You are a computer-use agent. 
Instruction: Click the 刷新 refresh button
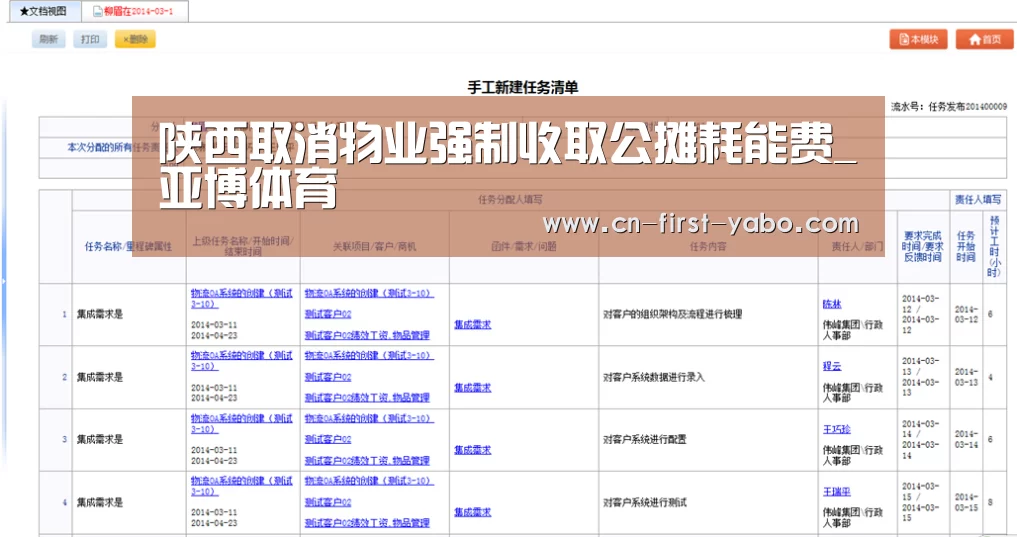pyautogui.click(x=49, y=40)
